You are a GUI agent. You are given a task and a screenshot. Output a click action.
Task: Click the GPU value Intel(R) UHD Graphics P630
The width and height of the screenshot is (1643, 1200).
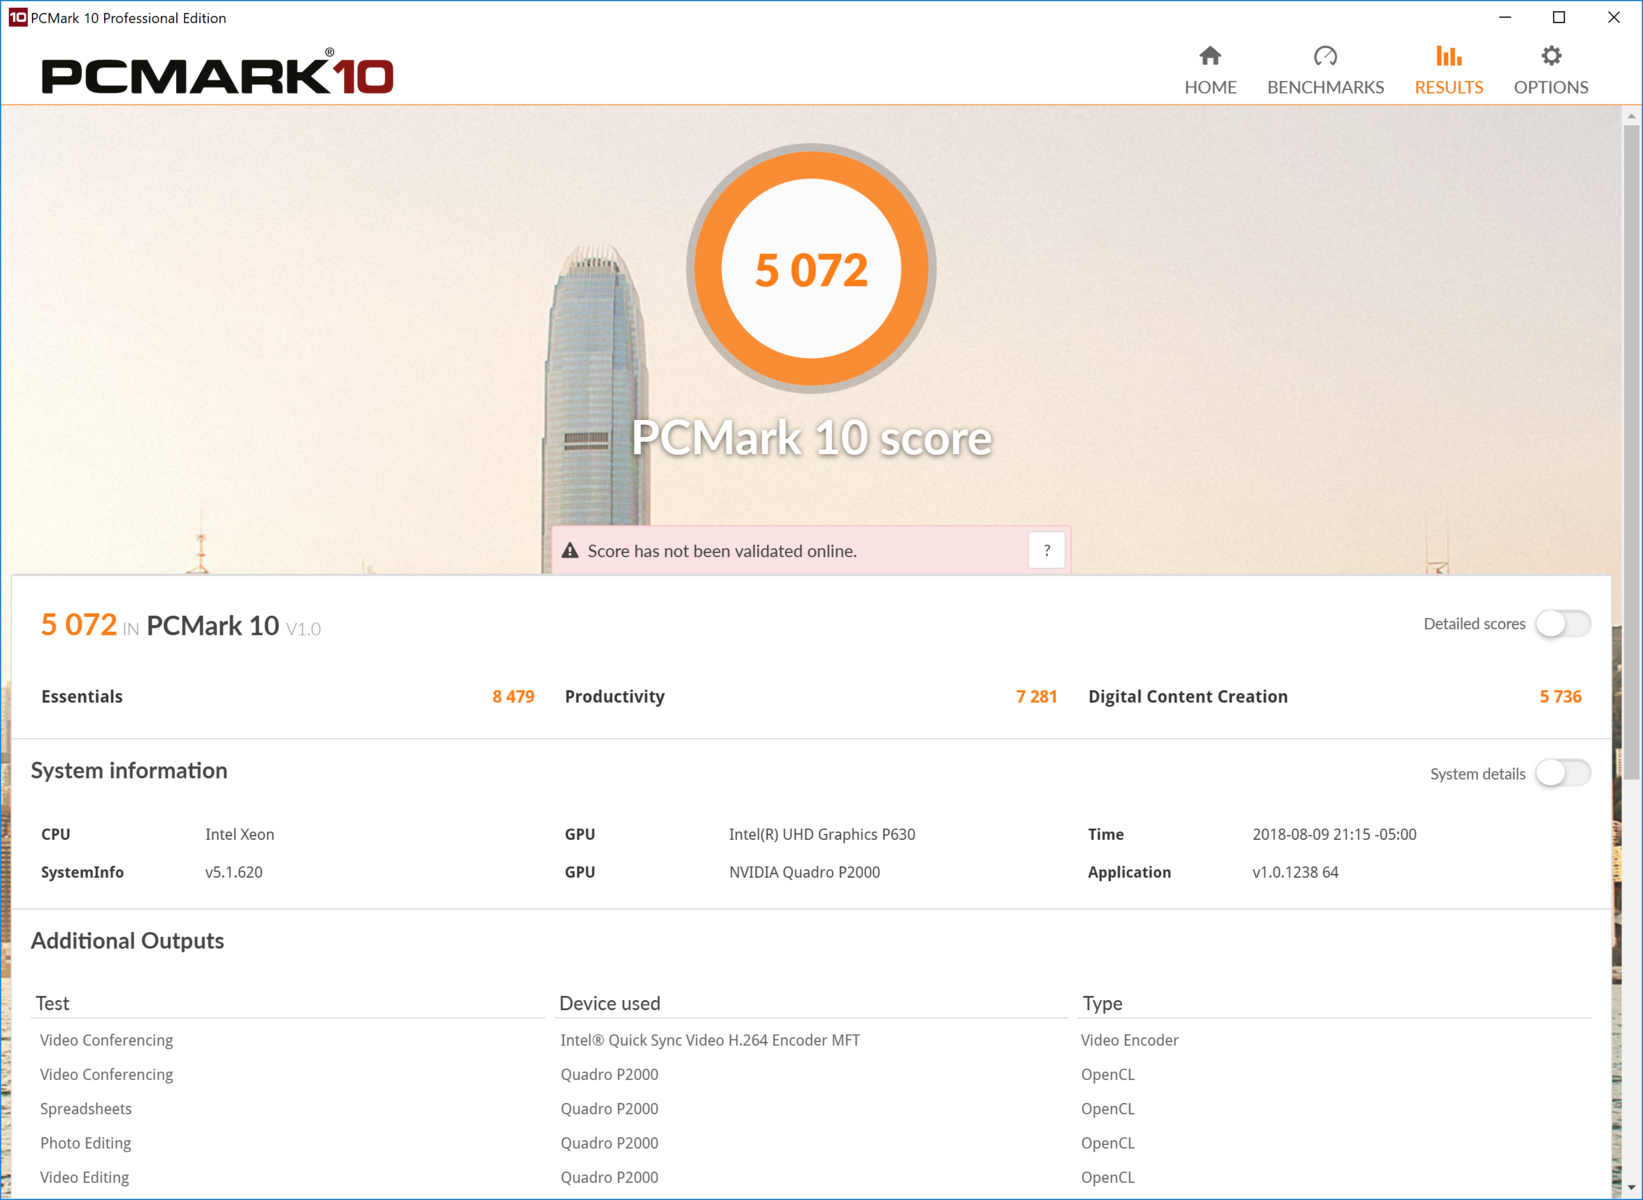[x=822, y=834]
